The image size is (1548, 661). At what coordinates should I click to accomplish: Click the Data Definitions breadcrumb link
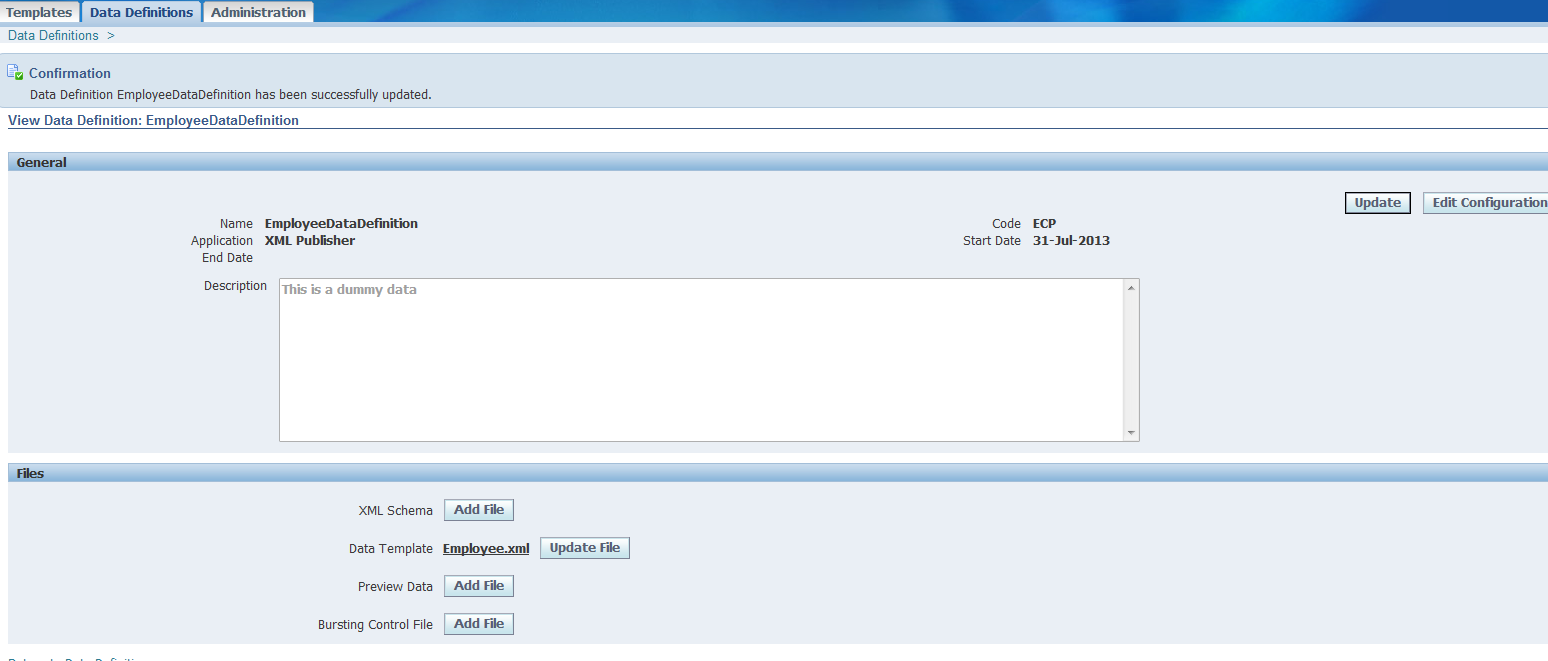coord(52,35)
